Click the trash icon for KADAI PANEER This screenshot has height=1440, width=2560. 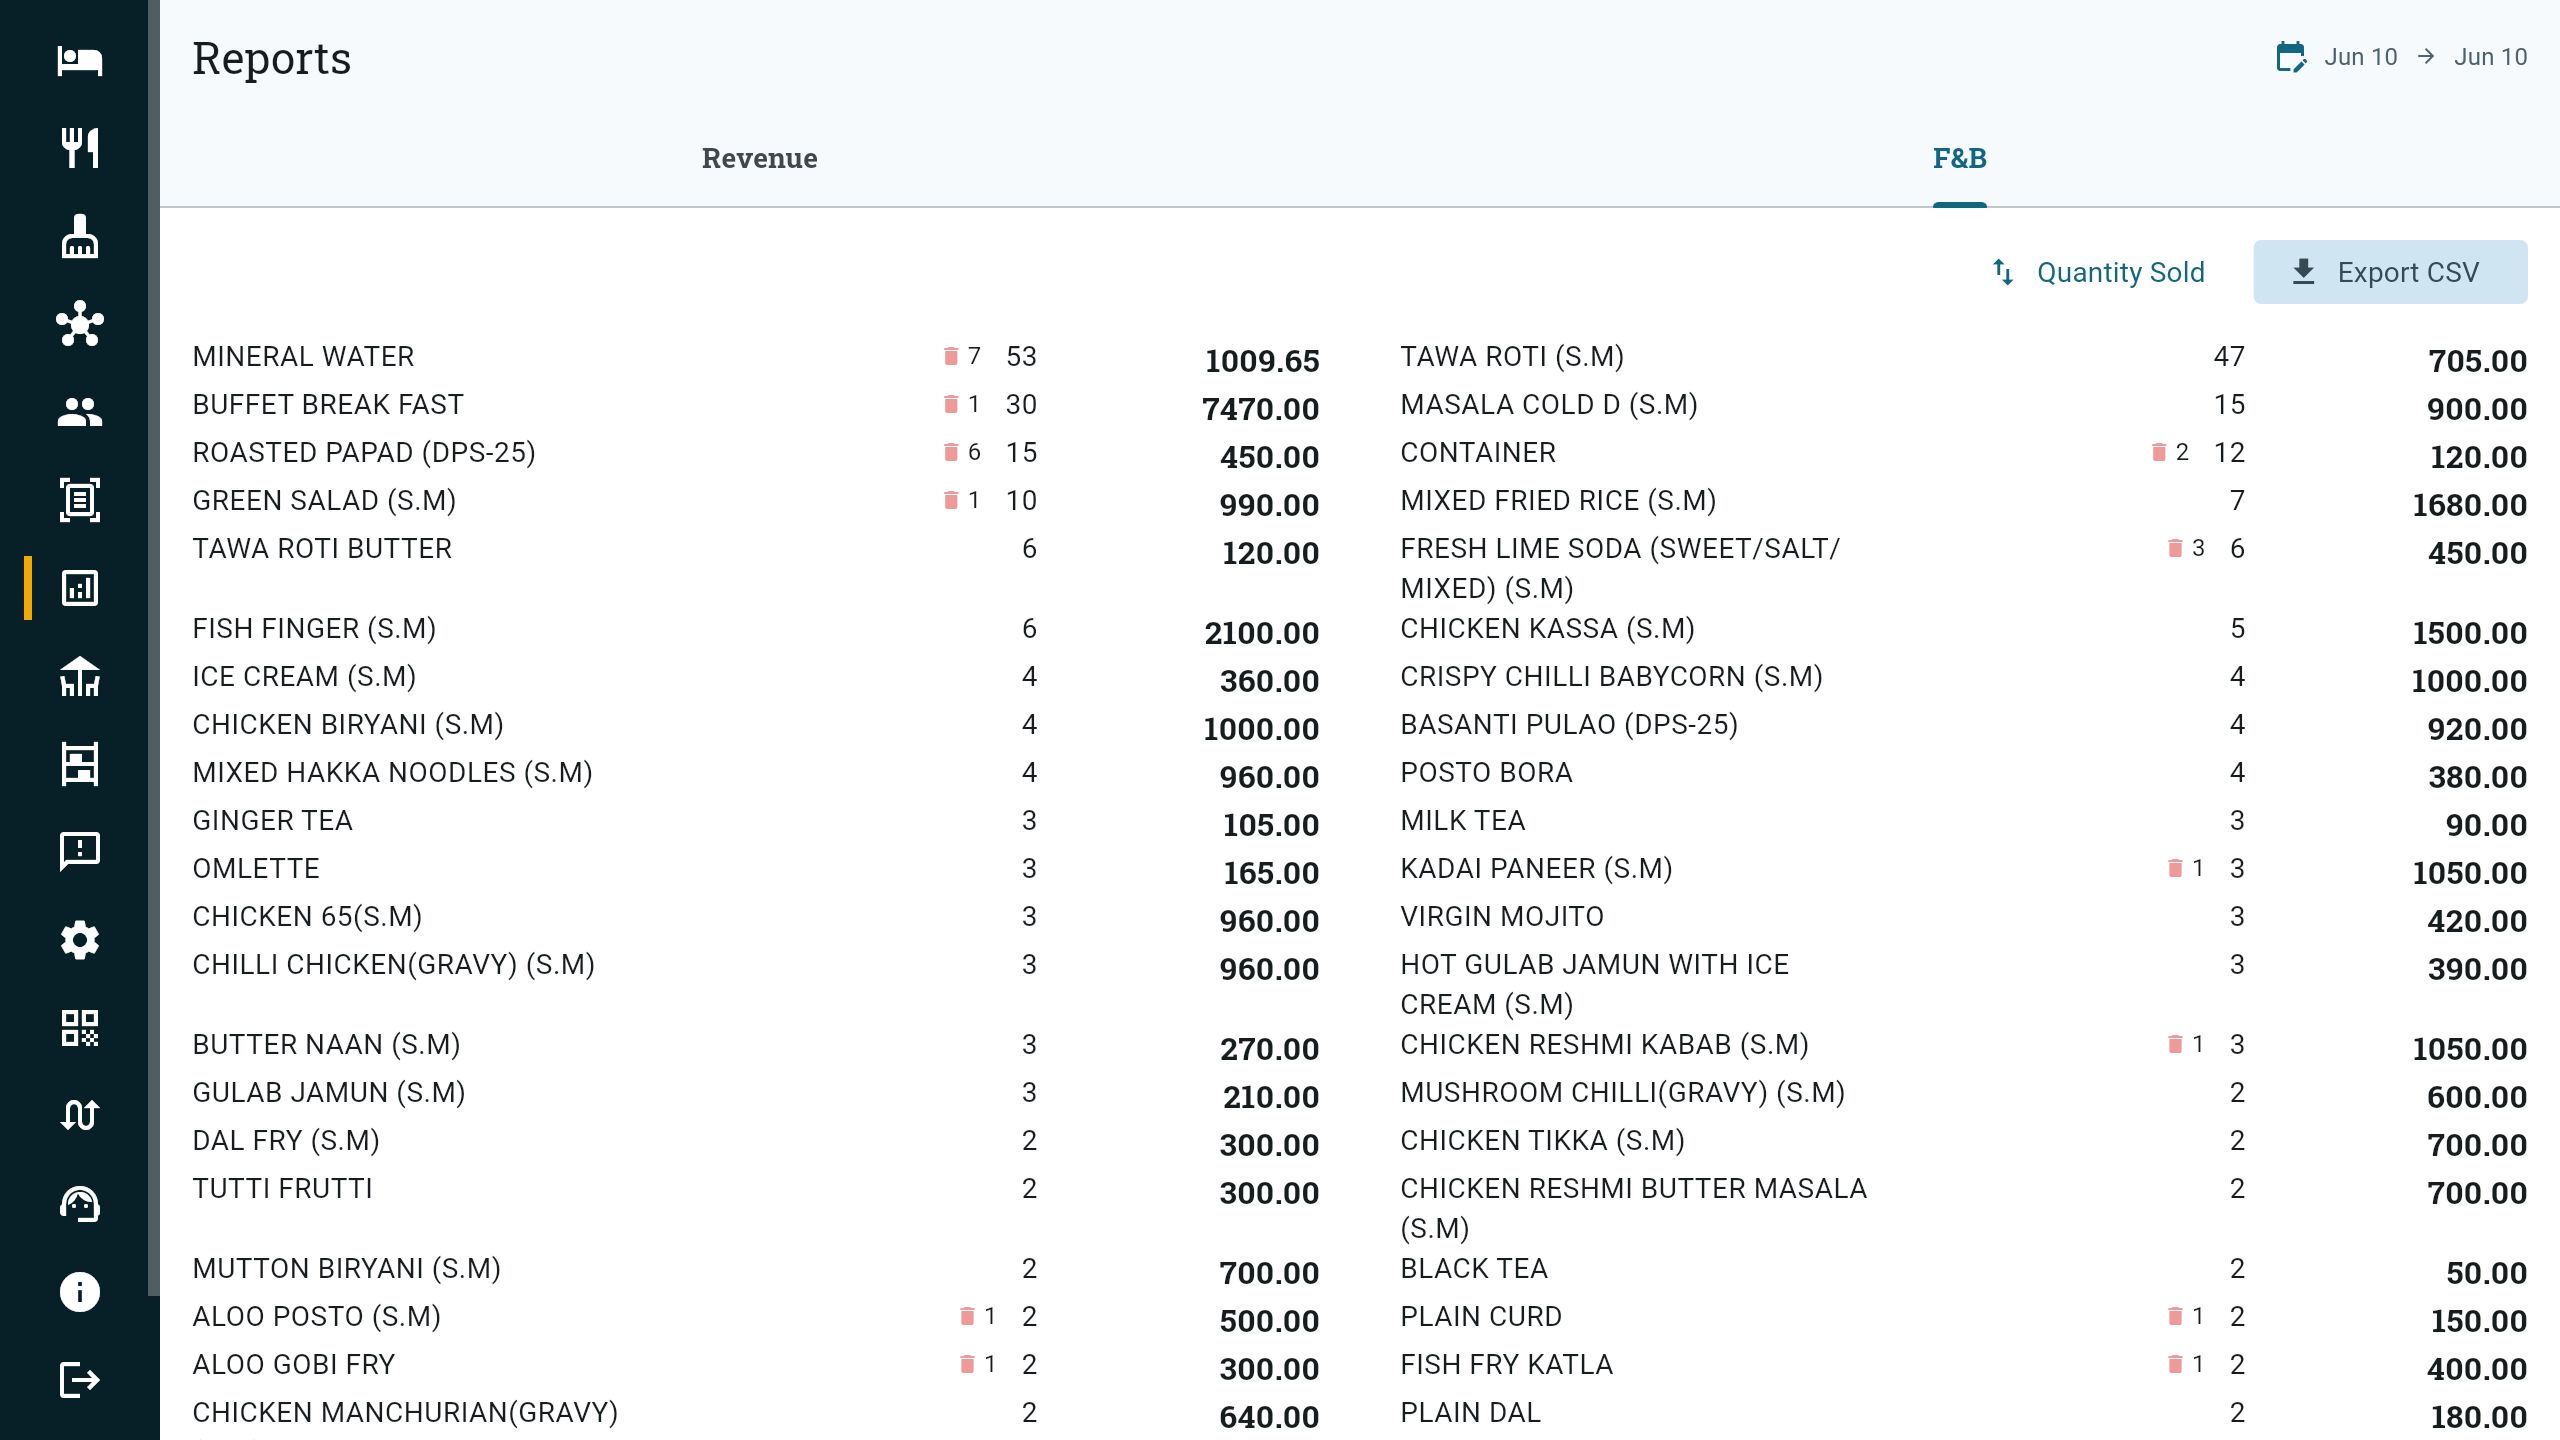pyautogui.click(x=2175, y=868)
